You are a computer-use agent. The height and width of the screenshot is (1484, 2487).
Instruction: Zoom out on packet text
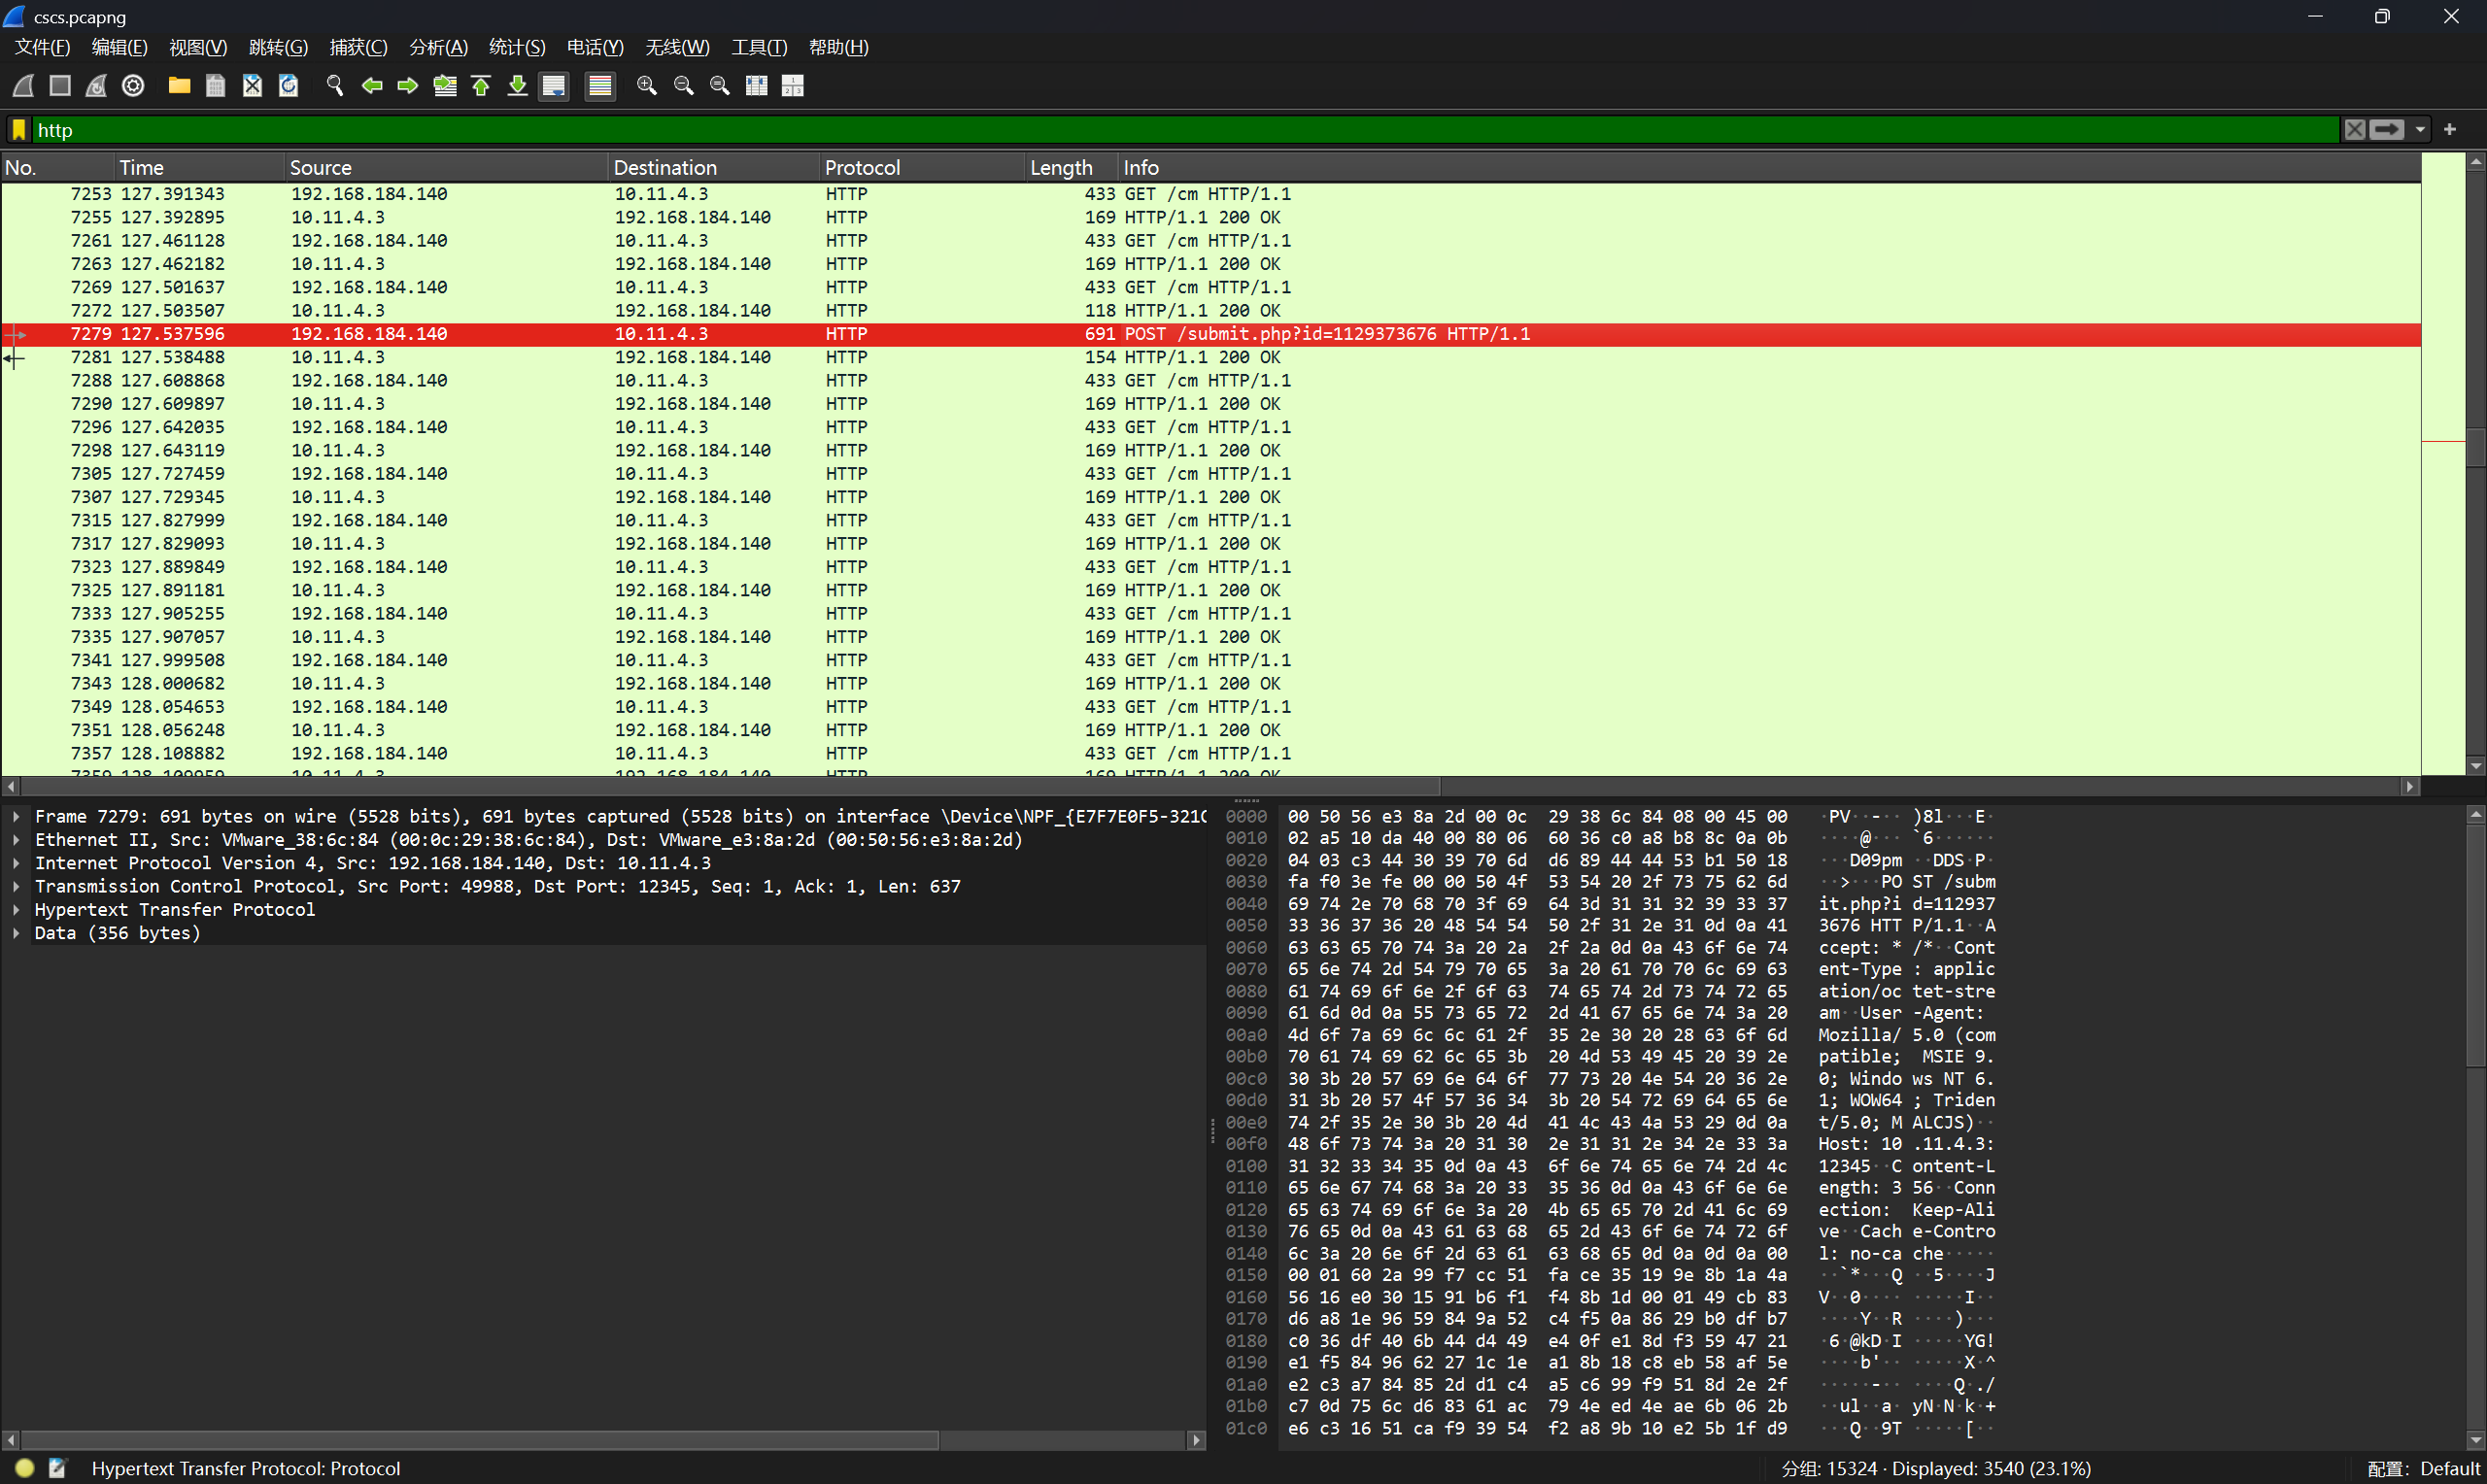pyautogui.click(x=684, y=86)
